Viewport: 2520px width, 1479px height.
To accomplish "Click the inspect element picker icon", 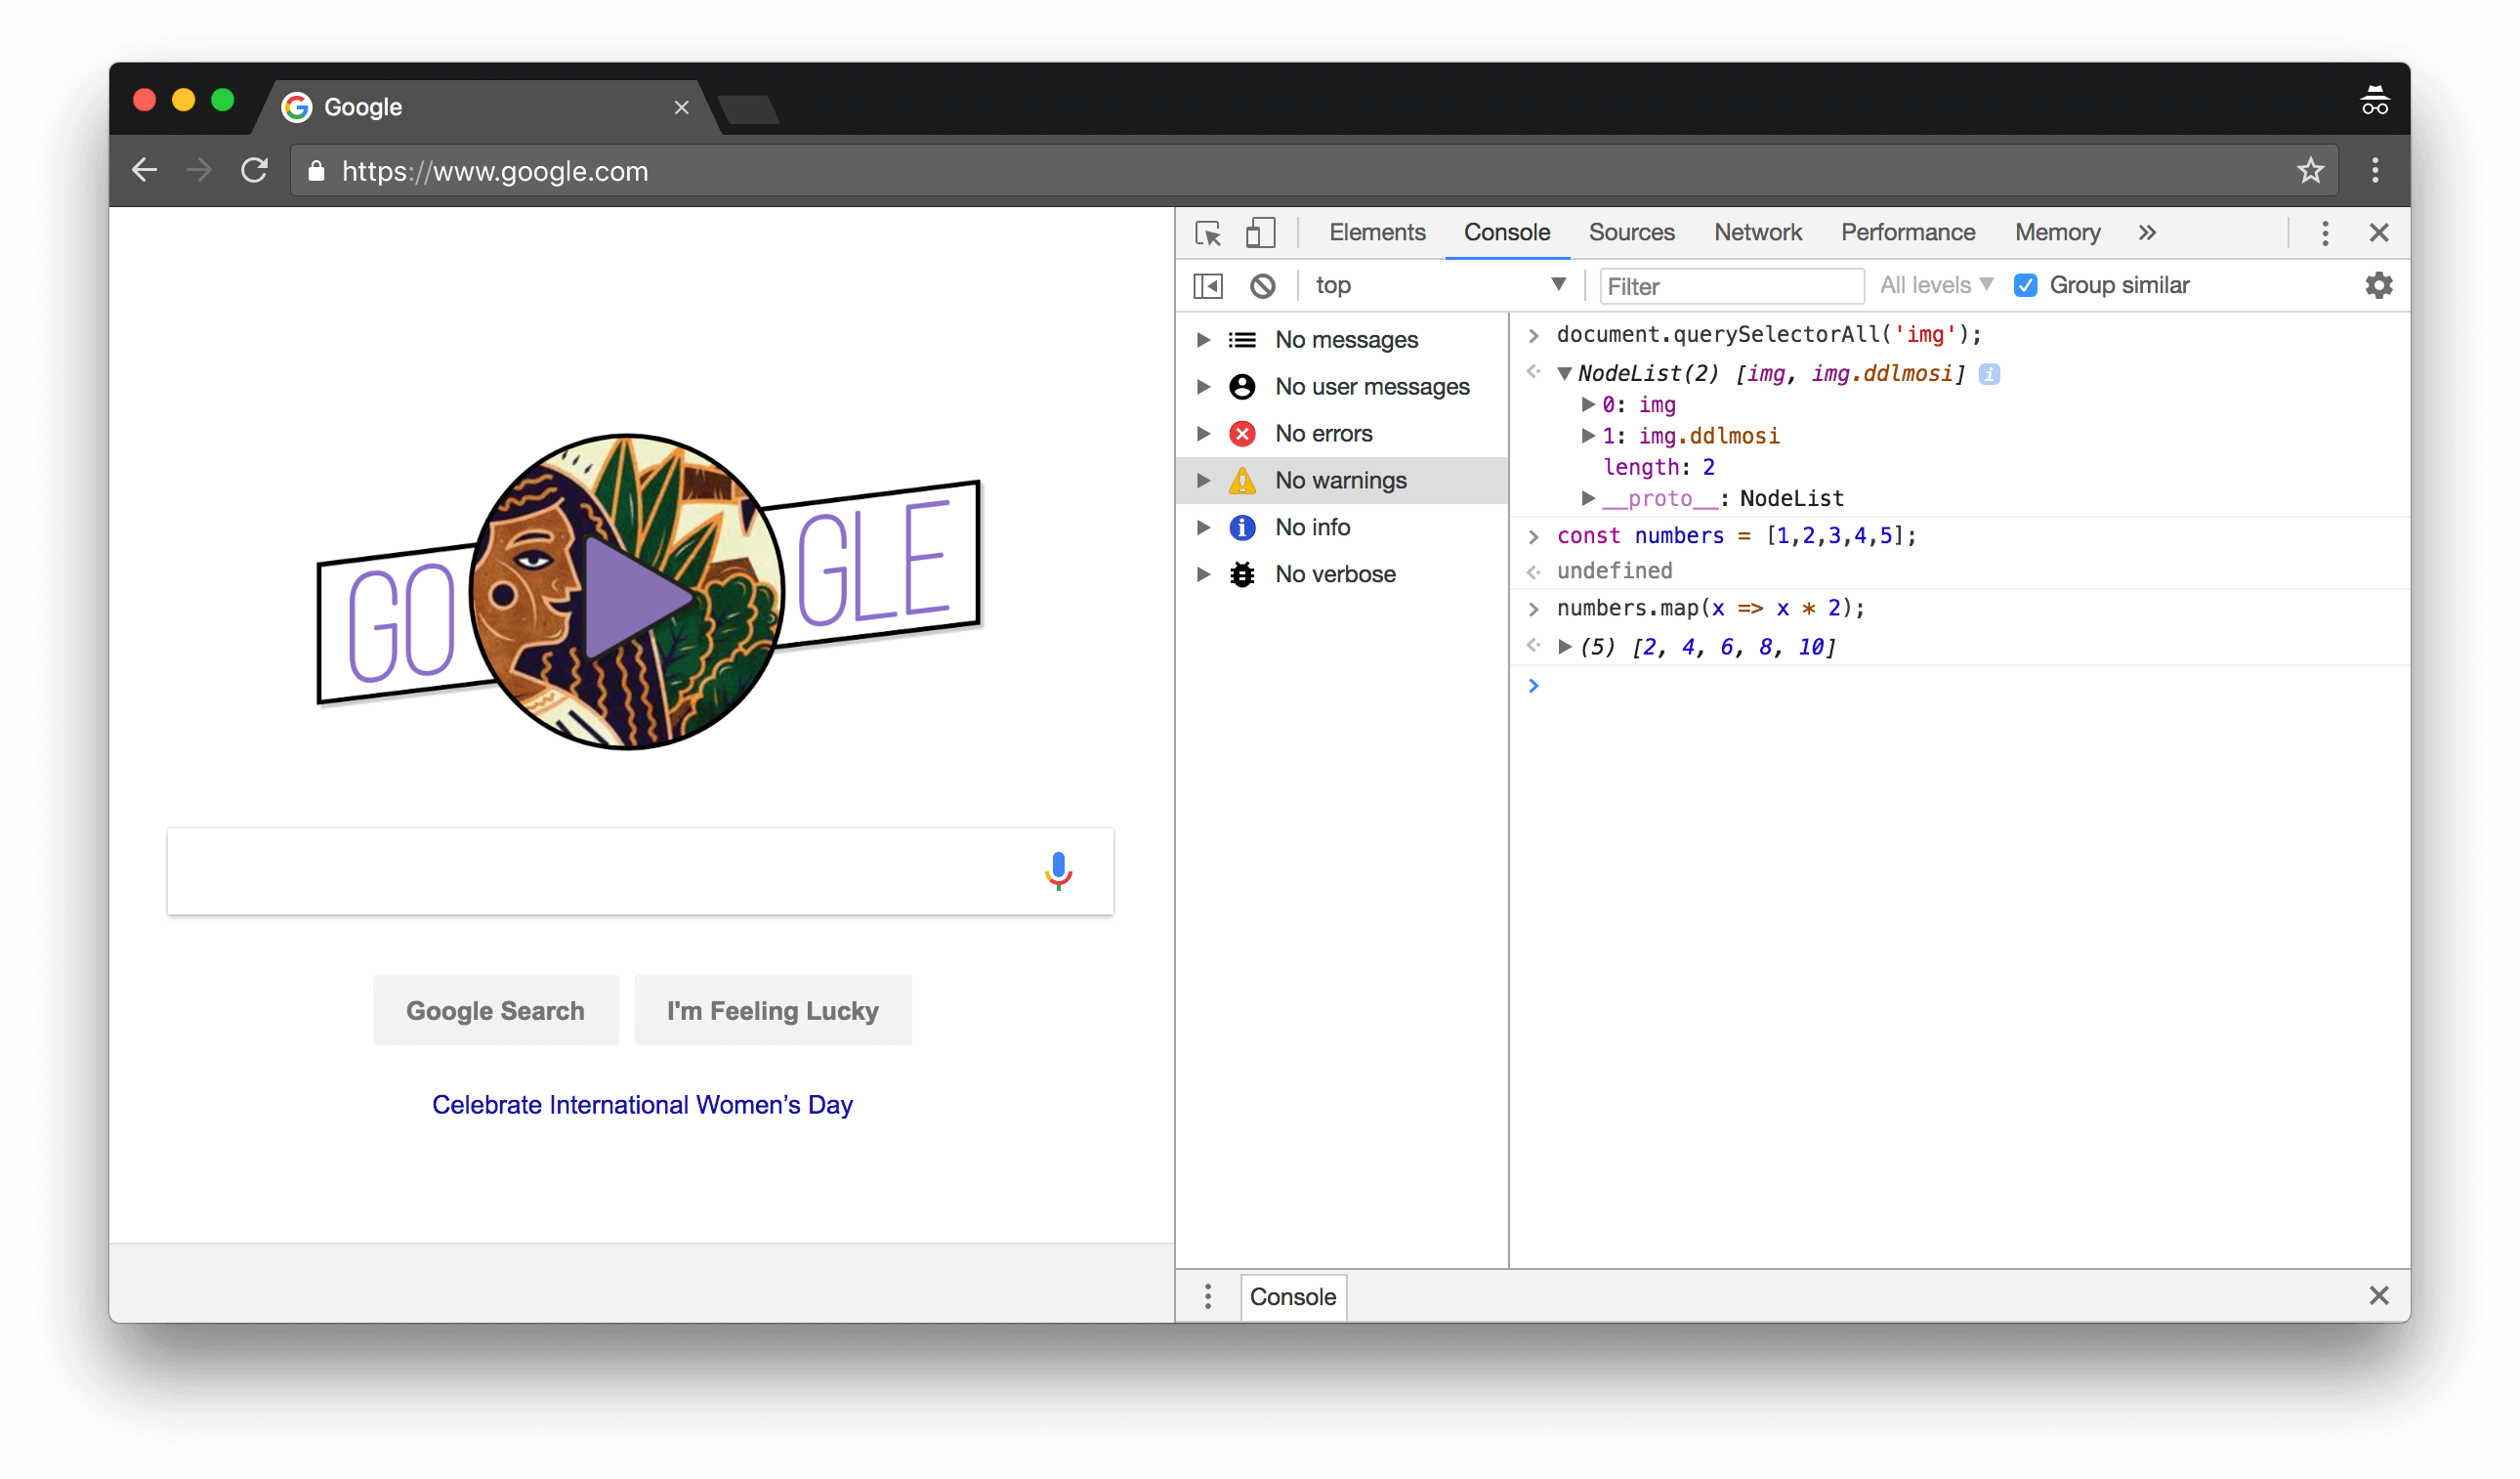I will tap(1208, 233).
